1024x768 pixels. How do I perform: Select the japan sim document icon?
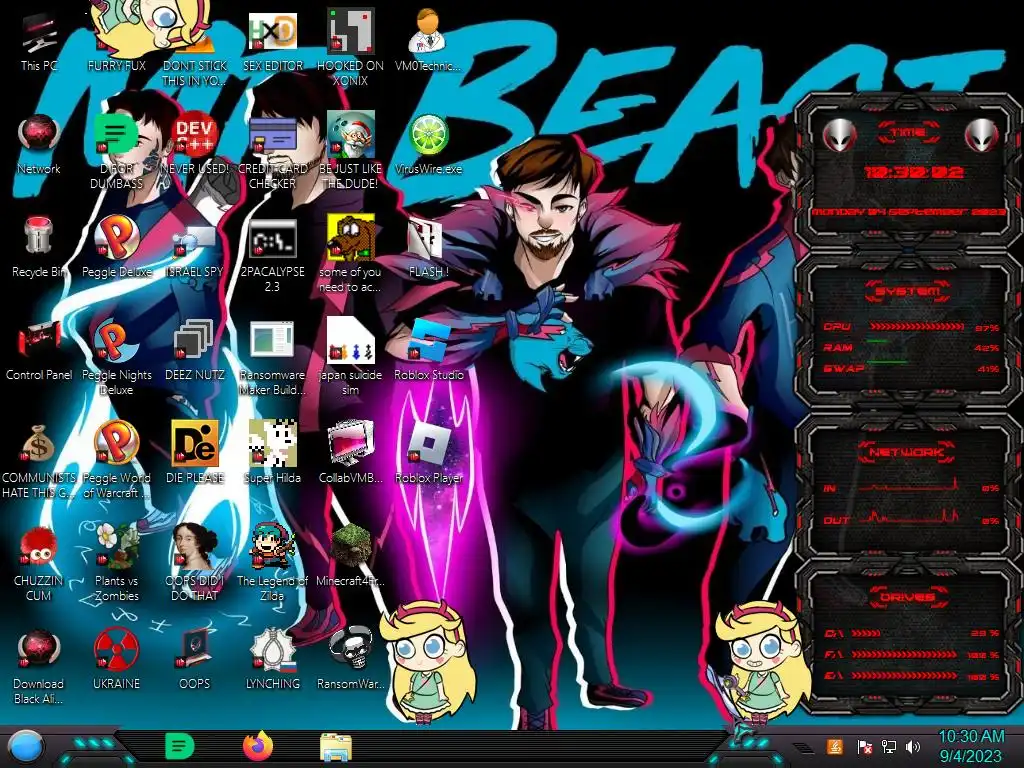(351, 358)
